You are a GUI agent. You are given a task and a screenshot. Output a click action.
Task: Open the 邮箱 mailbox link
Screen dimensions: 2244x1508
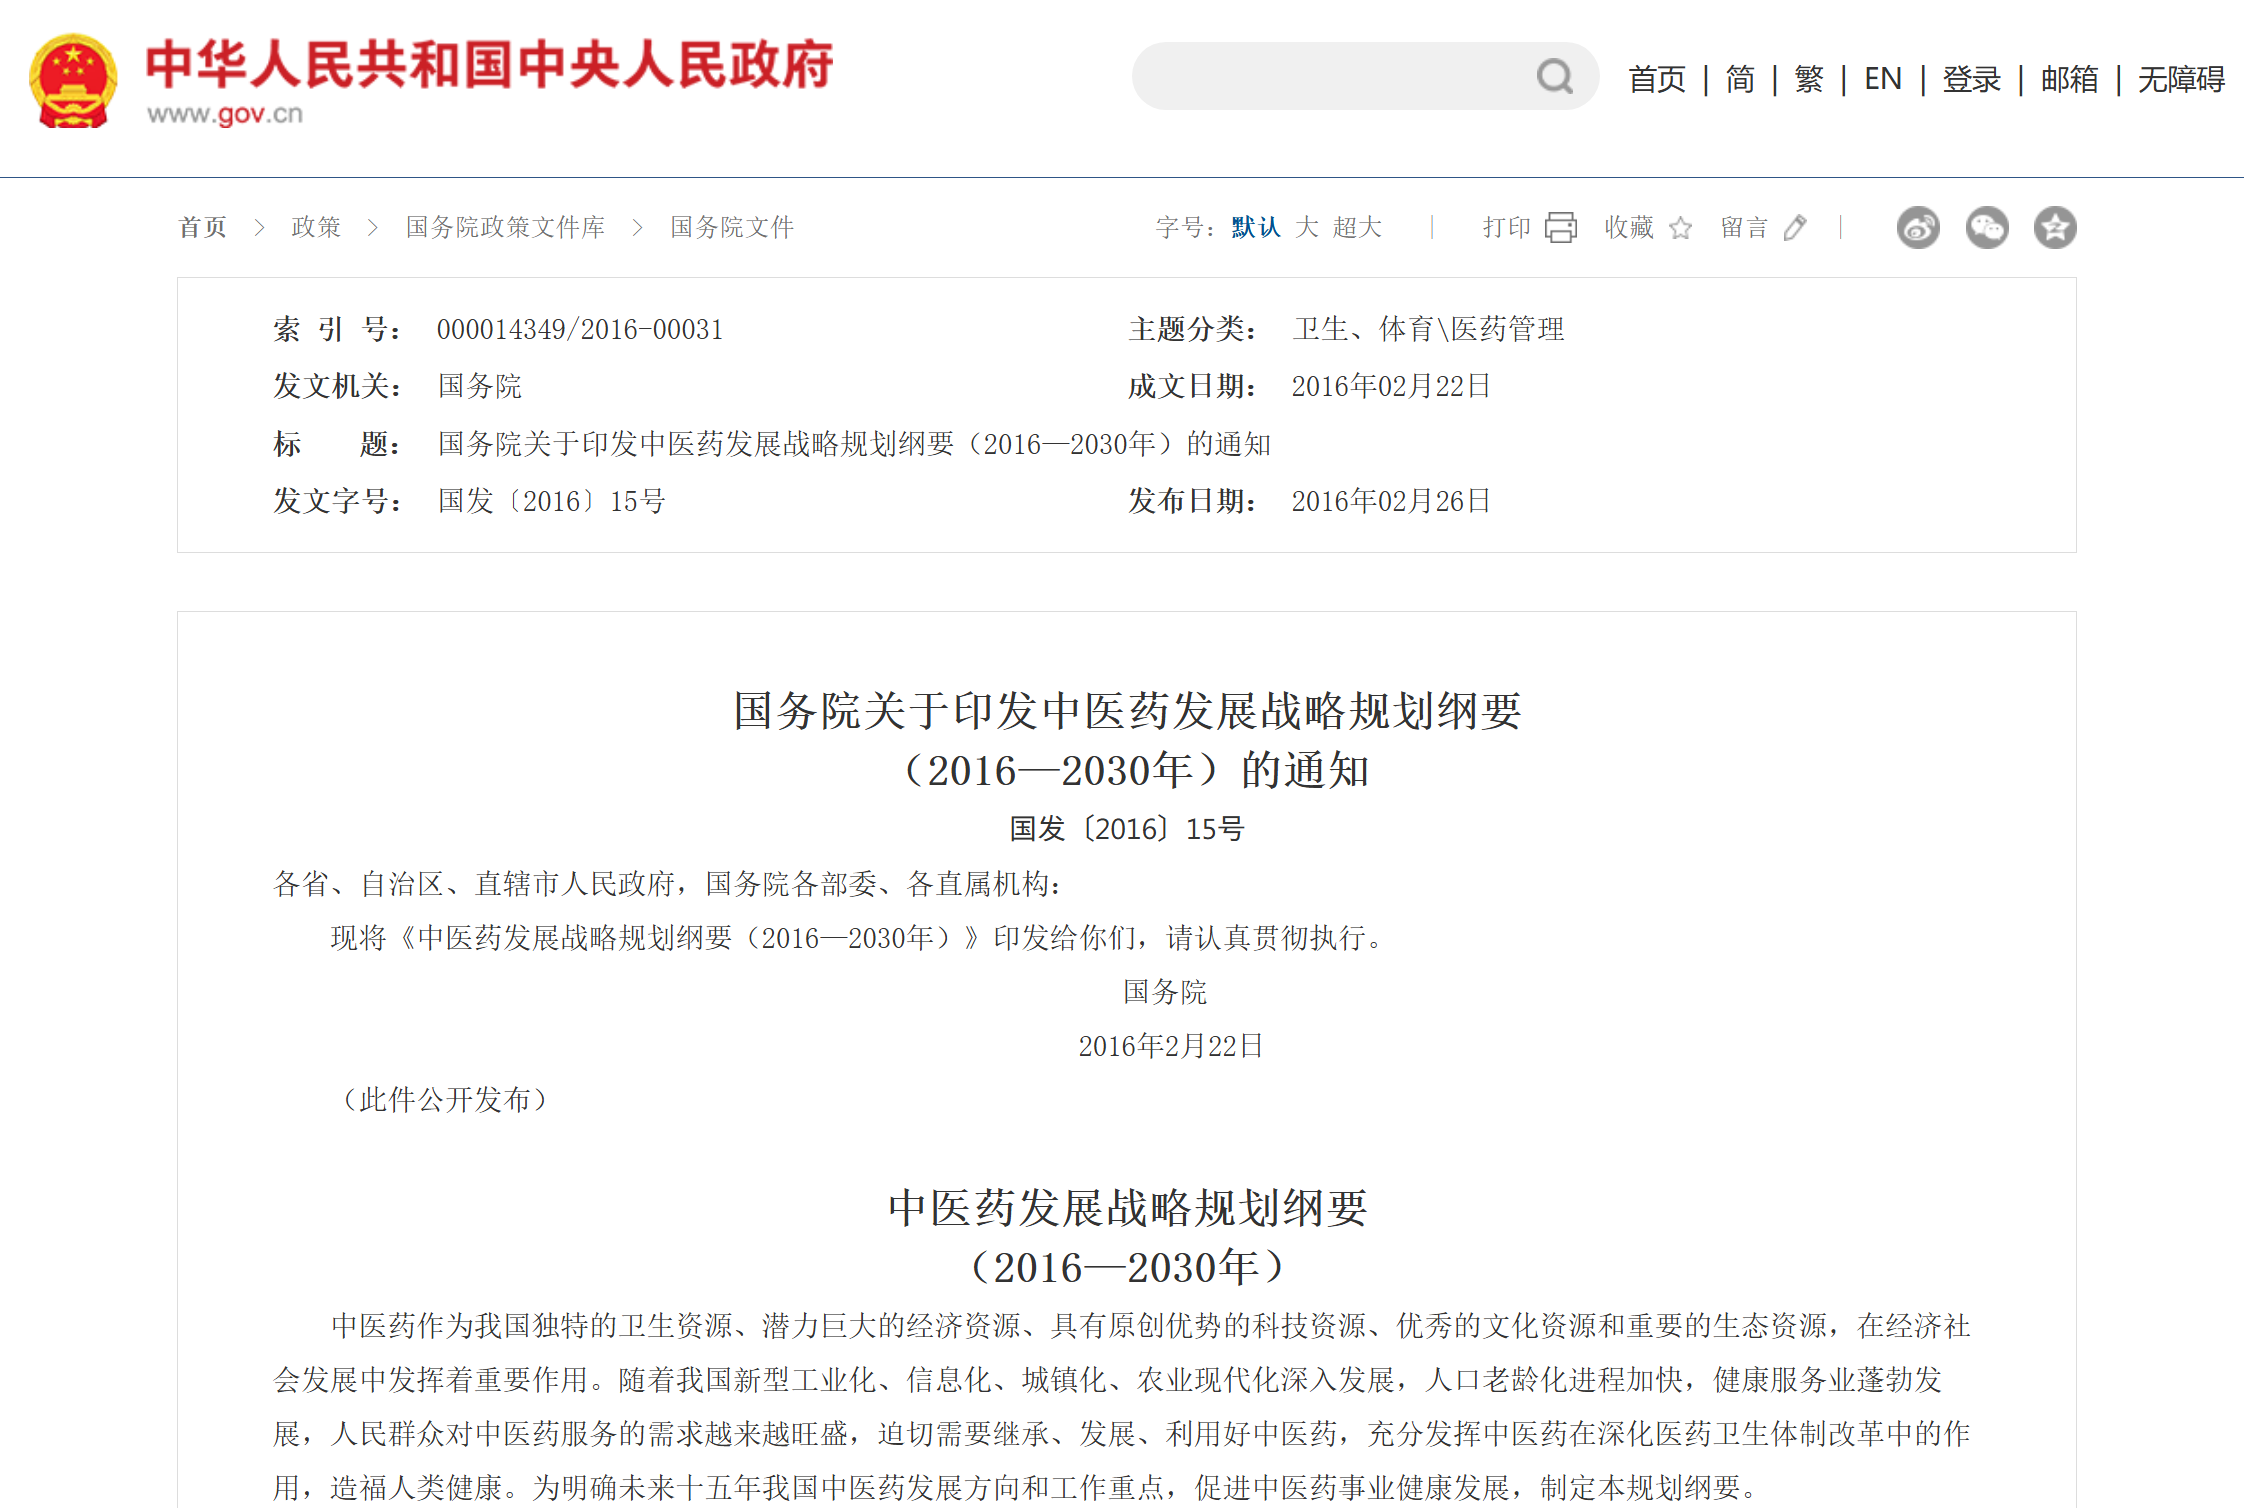[x=2070, y=79]
